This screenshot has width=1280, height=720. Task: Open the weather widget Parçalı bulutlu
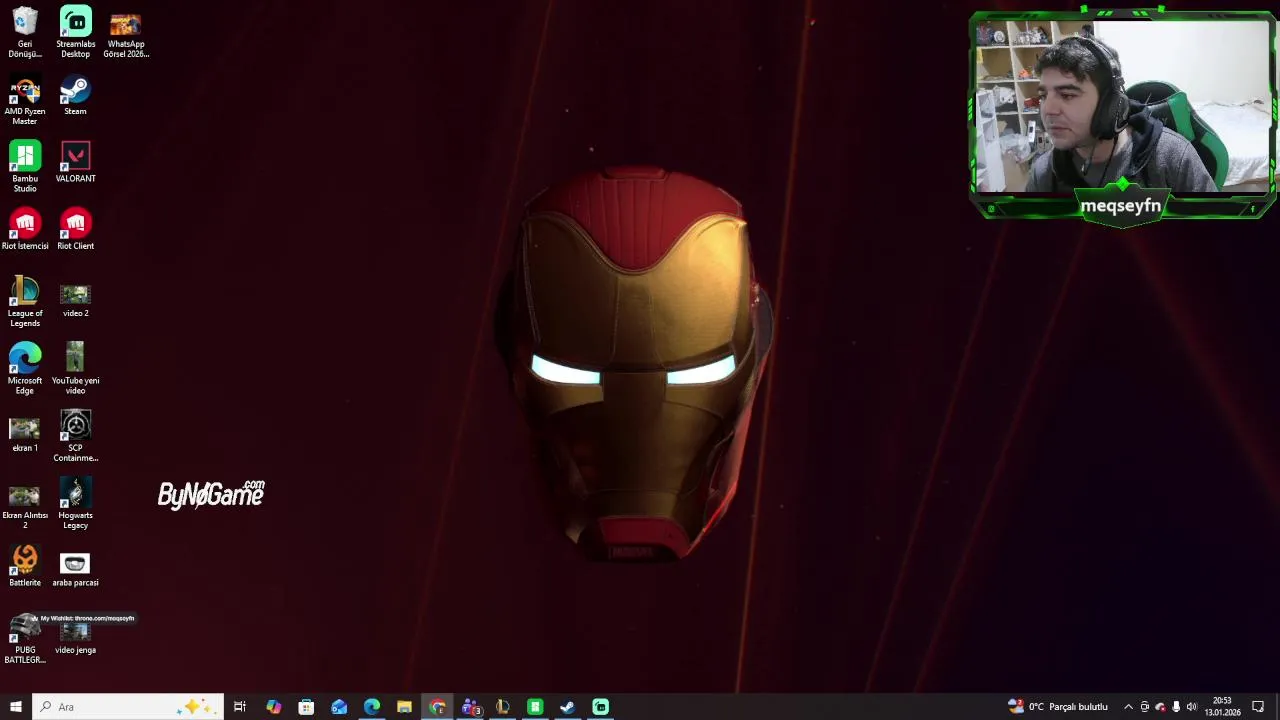click(1058, 707)
